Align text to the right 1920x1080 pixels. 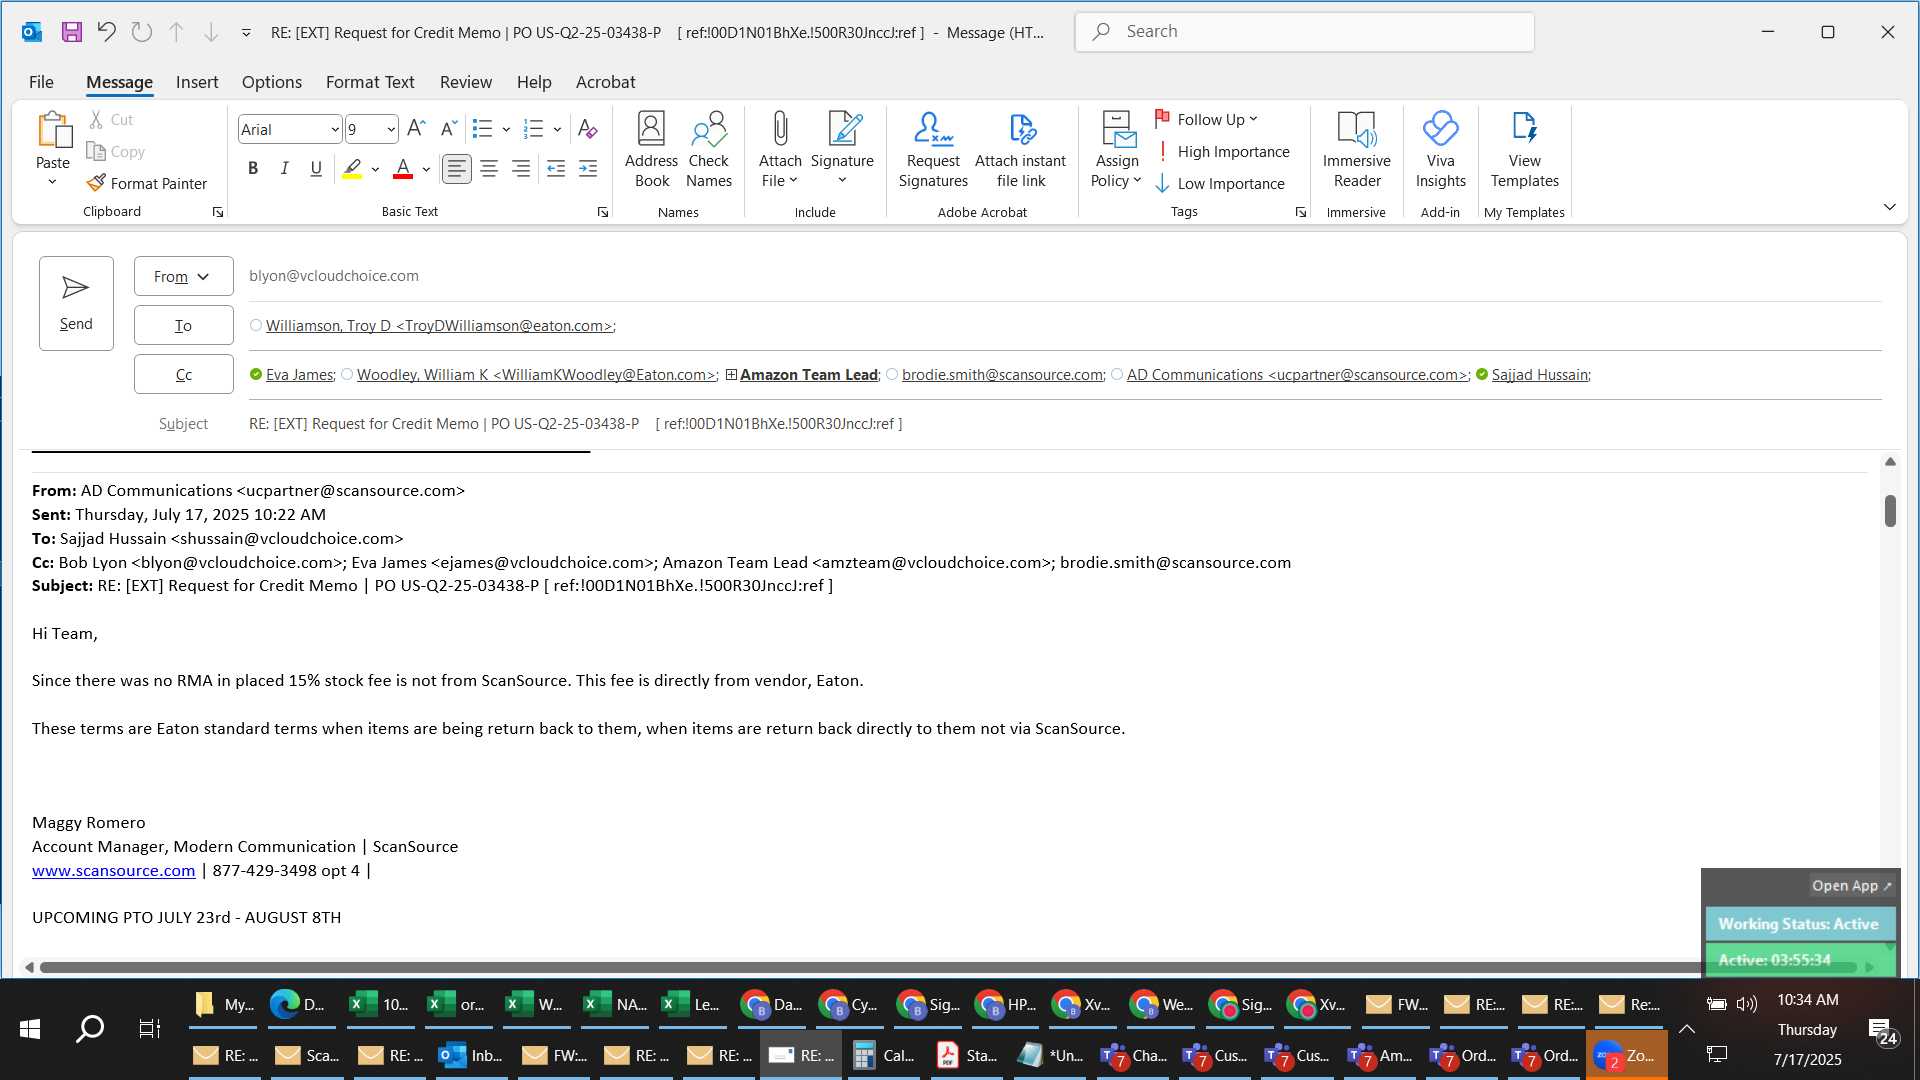point(521,169)
